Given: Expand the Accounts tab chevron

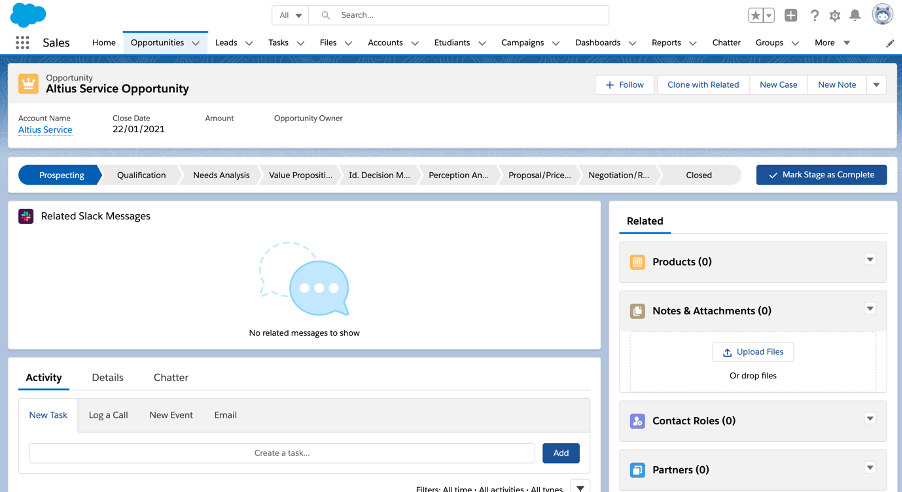Looking at the screenshot, I should coord(415,43).
